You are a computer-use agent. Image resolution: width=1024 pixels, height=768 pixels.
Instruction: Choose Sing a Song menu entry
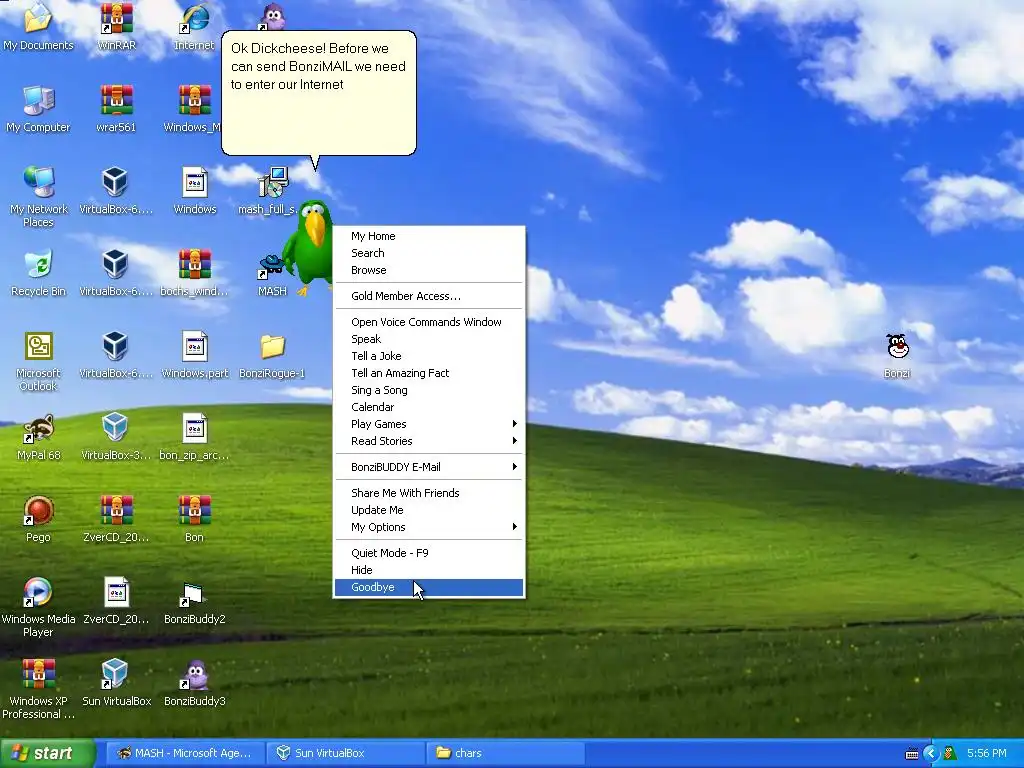coord(429,390)
